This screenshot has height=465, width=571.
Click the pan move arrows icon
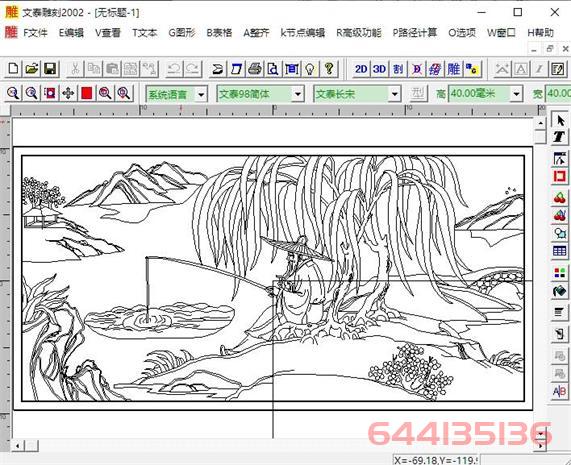[x=68, y=94]
